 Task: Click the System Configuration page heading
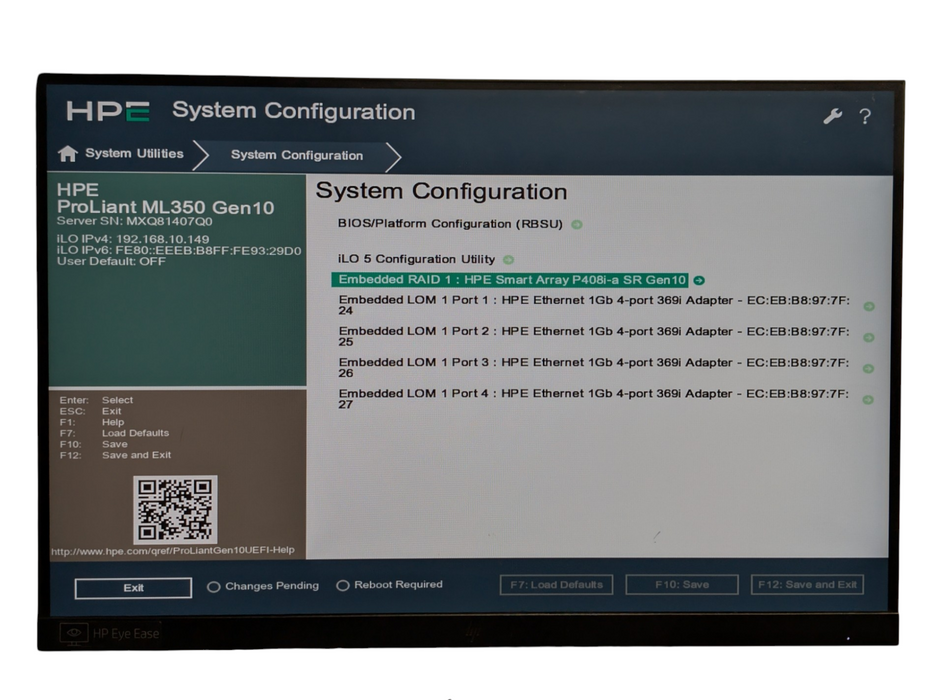[441, 192]
